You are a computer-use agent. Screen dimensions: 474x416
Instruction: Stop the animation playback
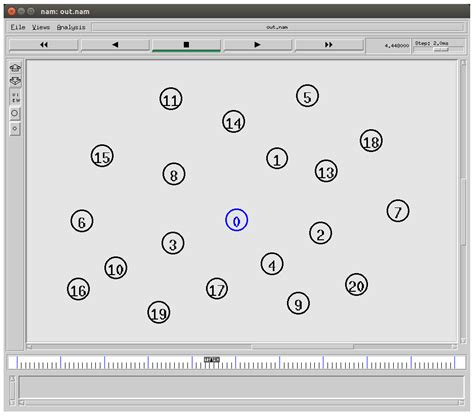[186, 45]
